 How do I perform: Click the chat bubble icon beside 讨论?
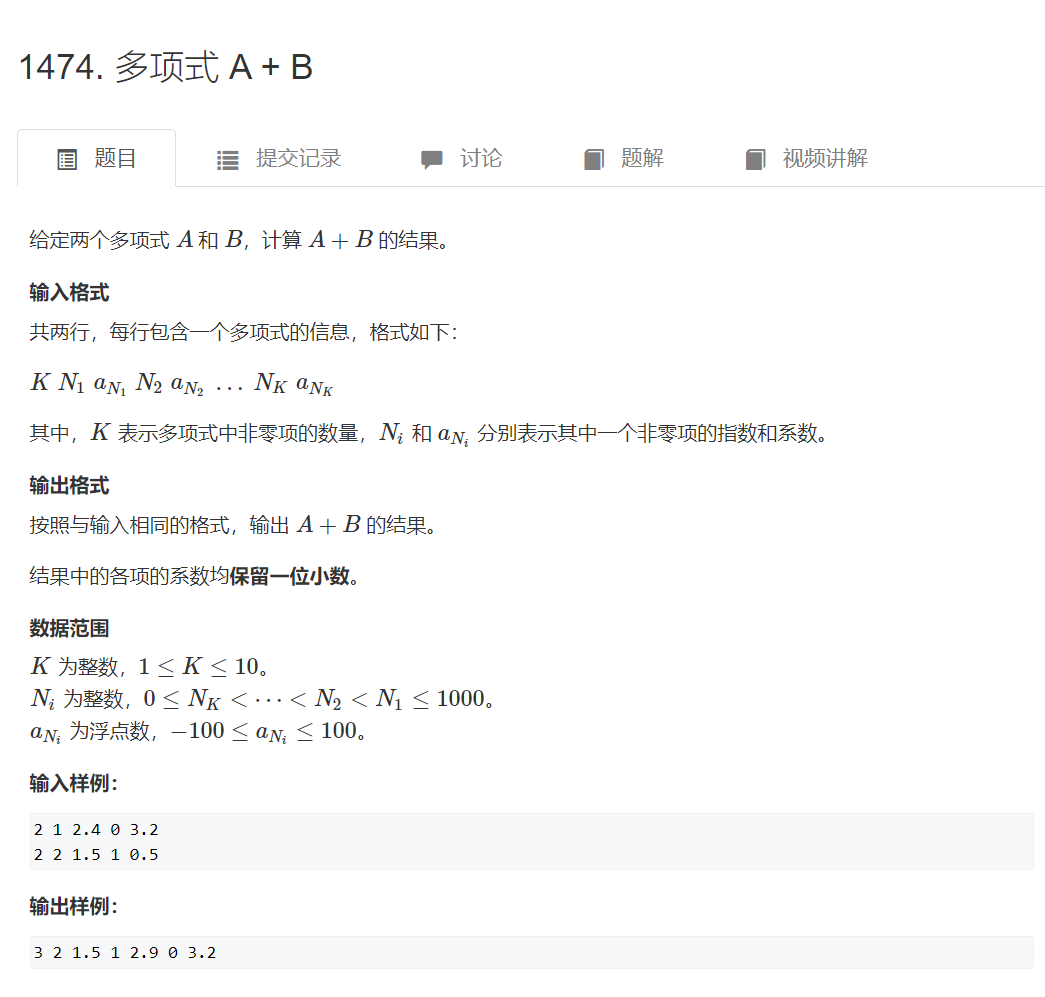[431, 160]
